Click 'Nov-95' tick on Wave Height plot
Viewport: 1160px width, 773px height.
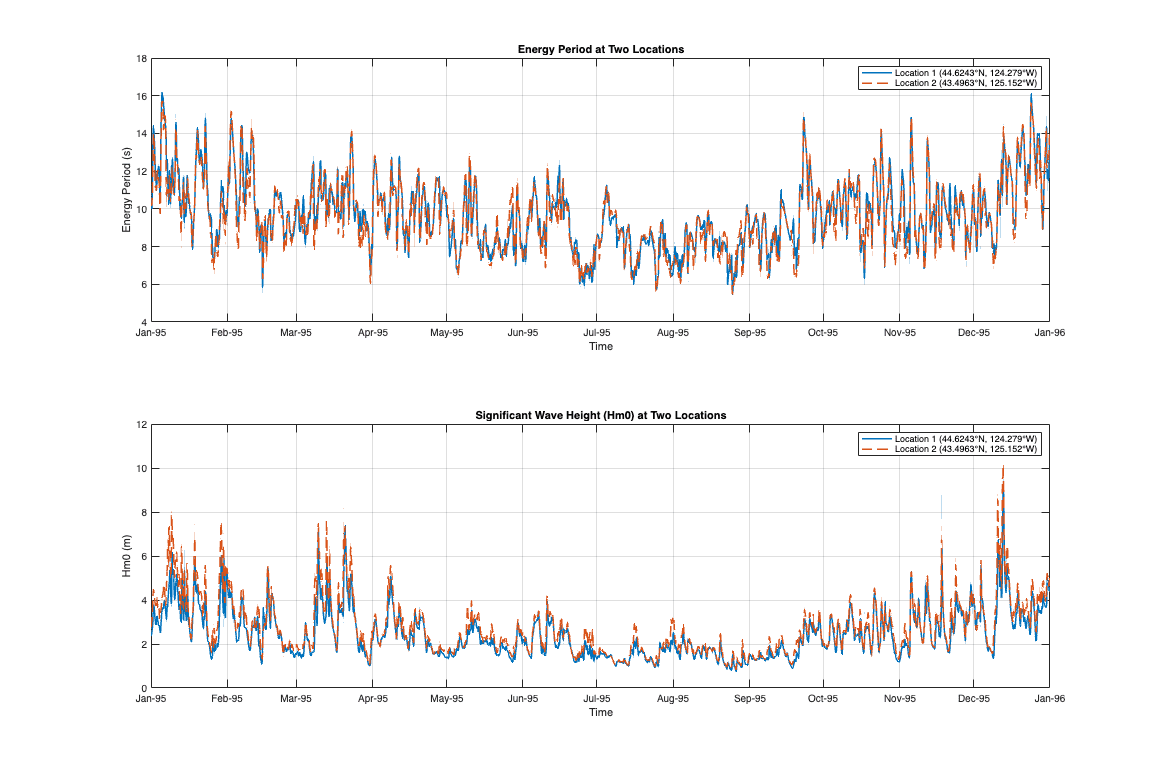(900, 699)
